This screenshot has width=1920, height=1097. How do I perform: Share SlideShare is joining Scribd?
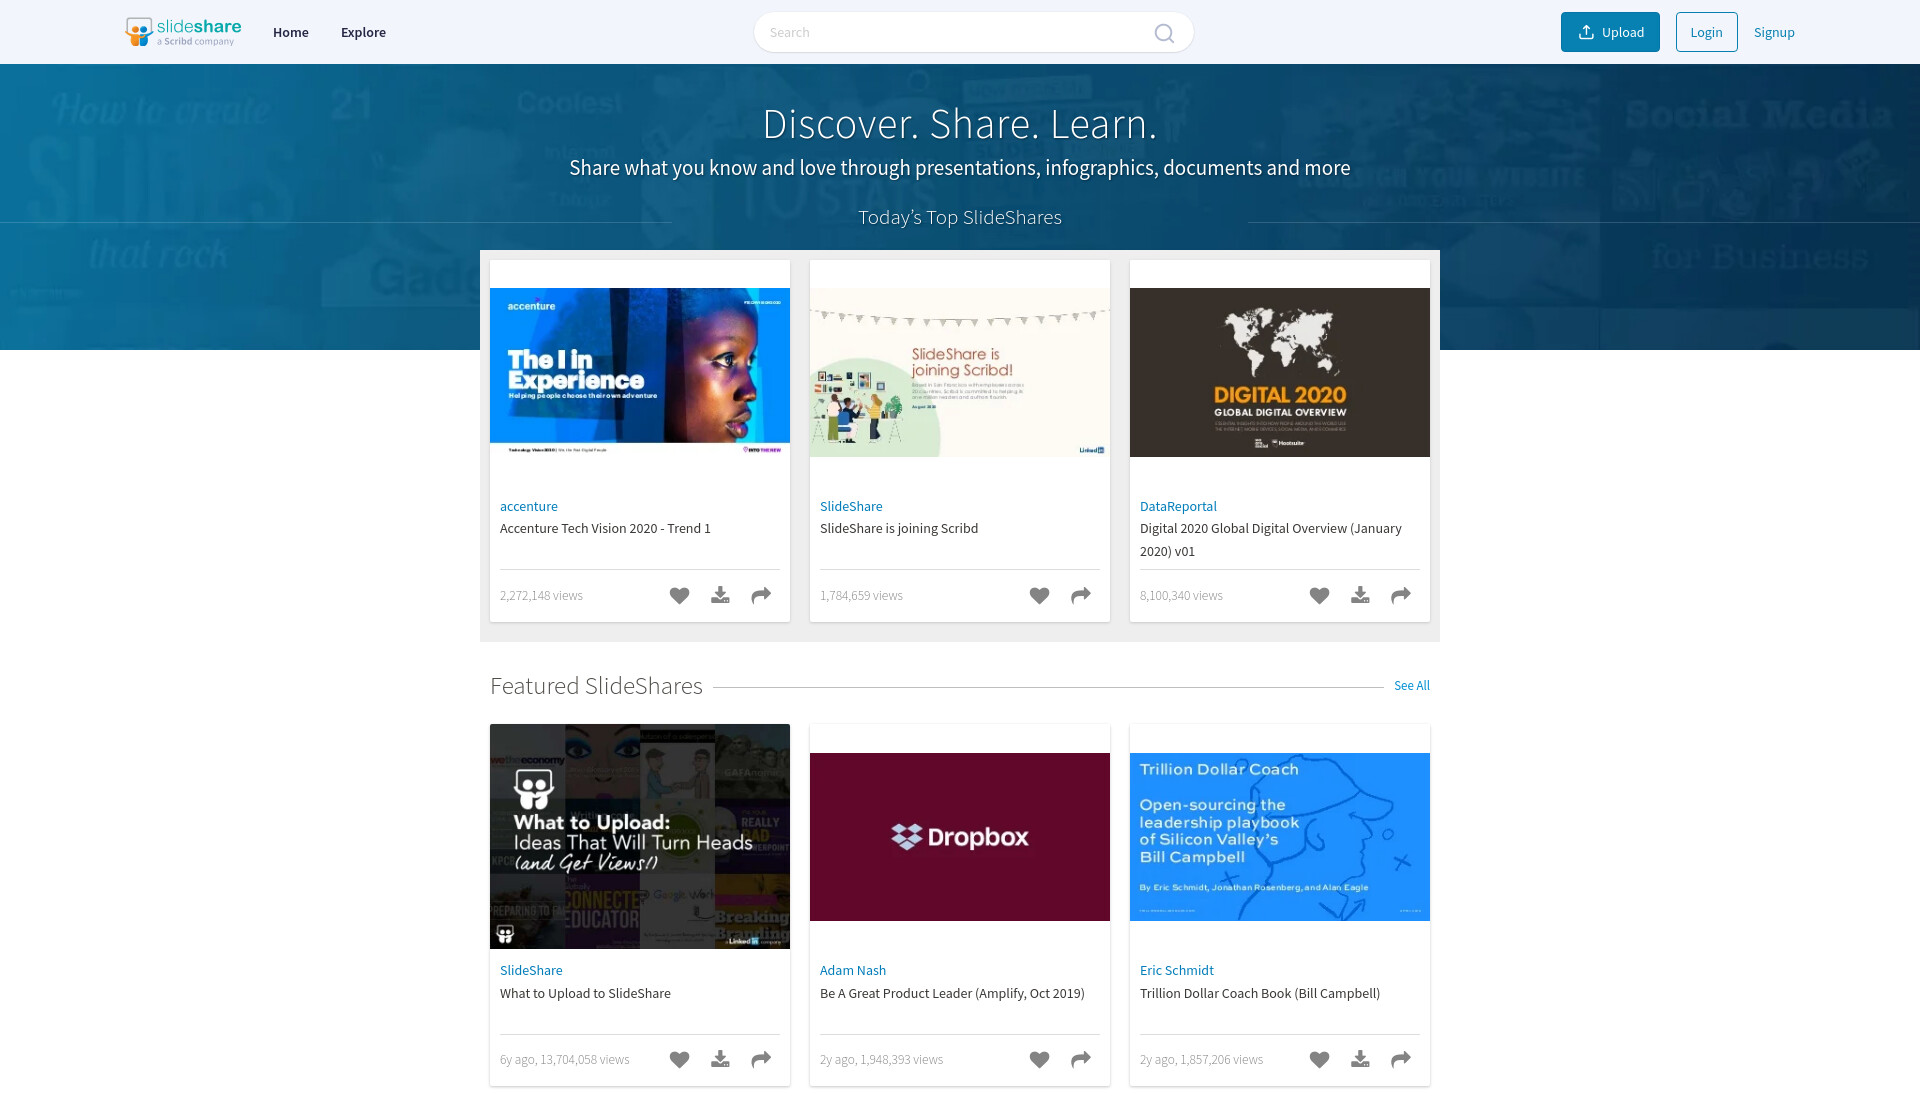coord(1081,596)
